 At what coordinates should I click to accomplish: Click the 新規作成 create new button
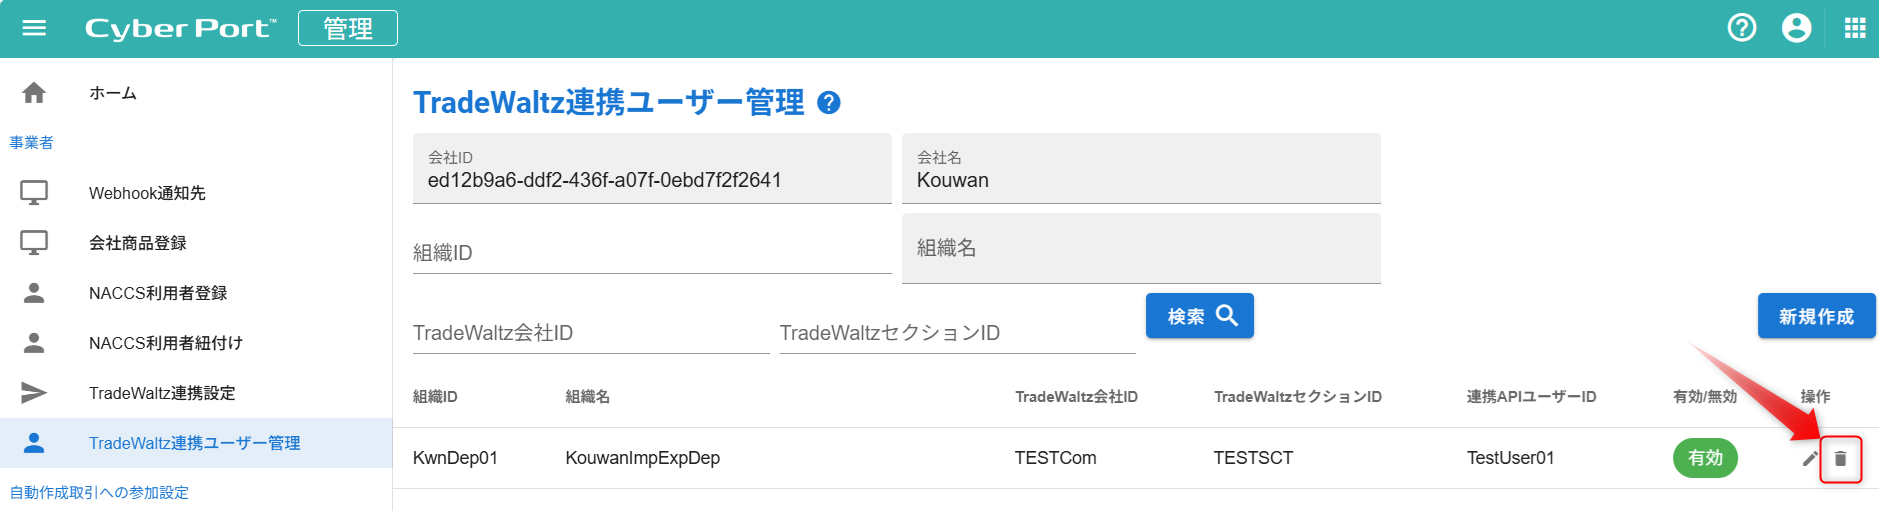pyautogui.click(x=1816, y=316)
